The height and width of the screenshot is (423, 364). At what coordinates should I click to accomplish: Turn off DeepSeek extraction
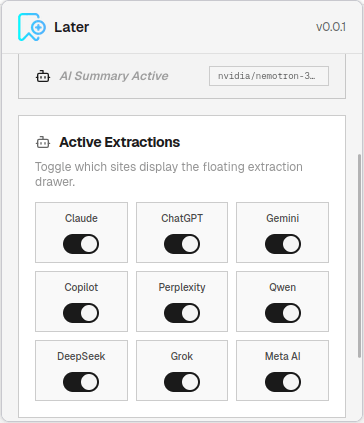[81, 382]
